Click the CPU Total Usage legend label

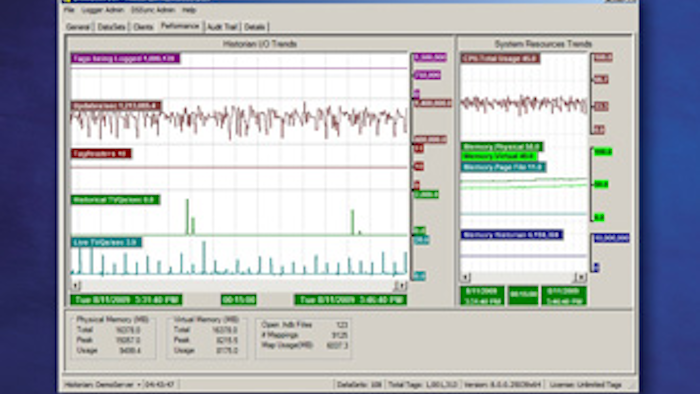500,58
